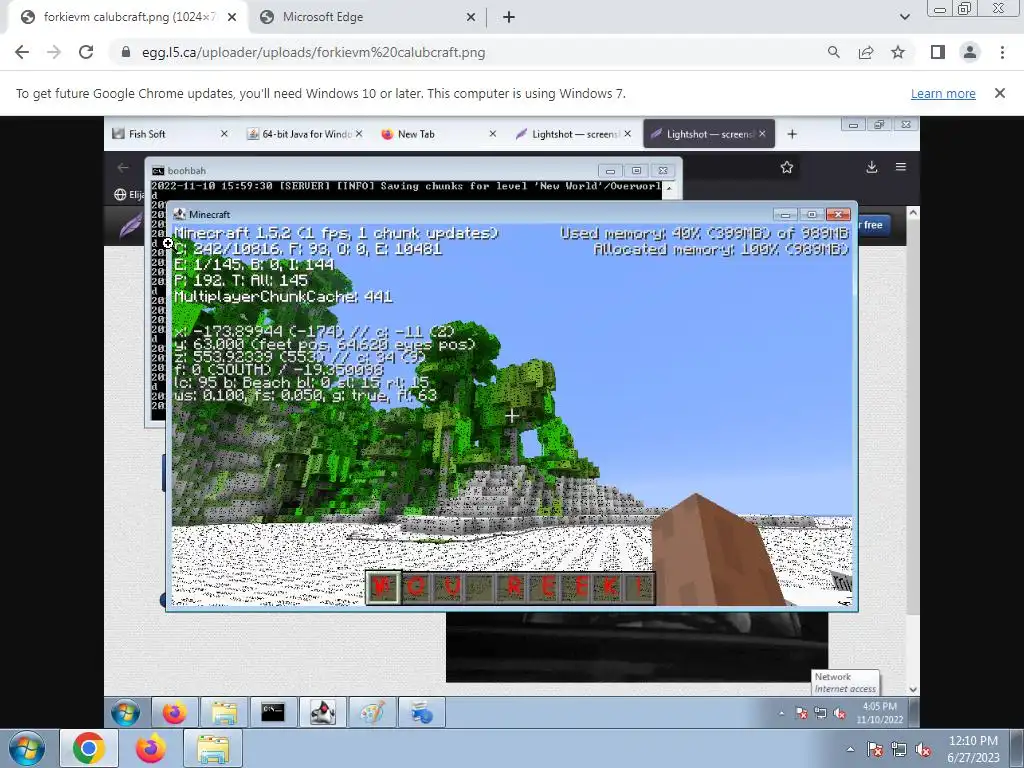Open the Chrome profile avatar button

pyautogui.click(x=970, y=52)
